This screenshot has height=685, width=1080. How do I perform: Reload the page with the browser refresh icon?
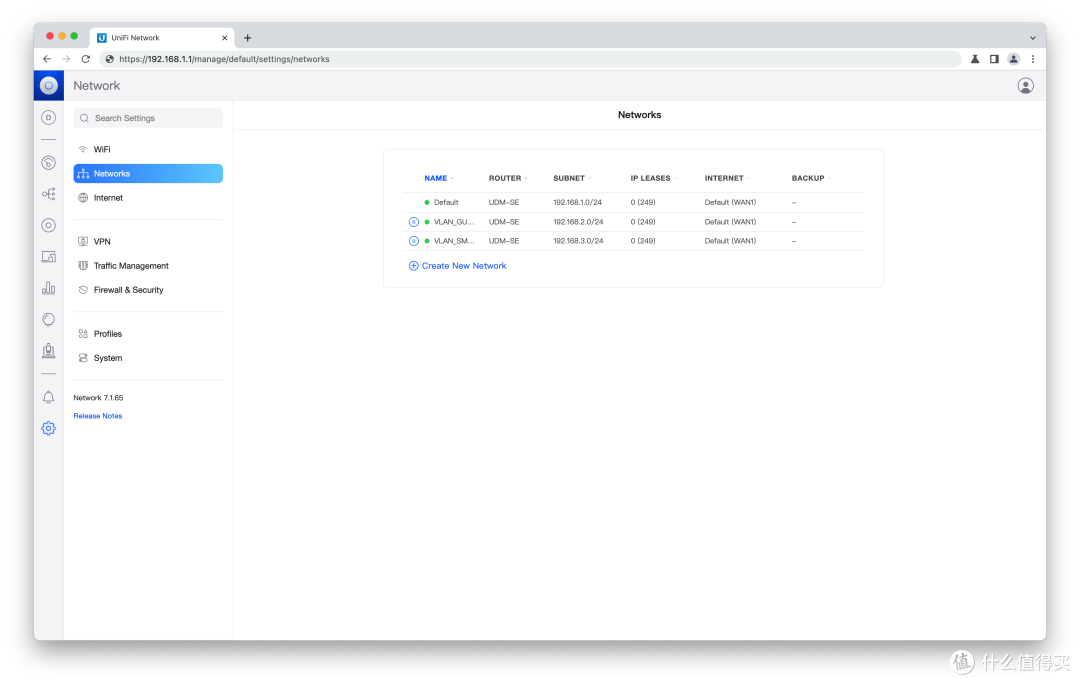[x=85, y=58]
